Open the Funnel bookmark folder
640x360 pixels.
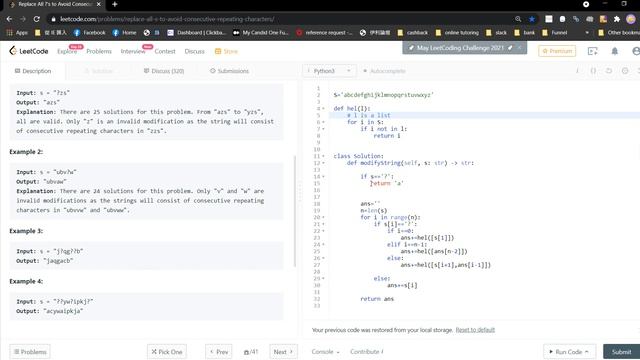tap(554, 33)
